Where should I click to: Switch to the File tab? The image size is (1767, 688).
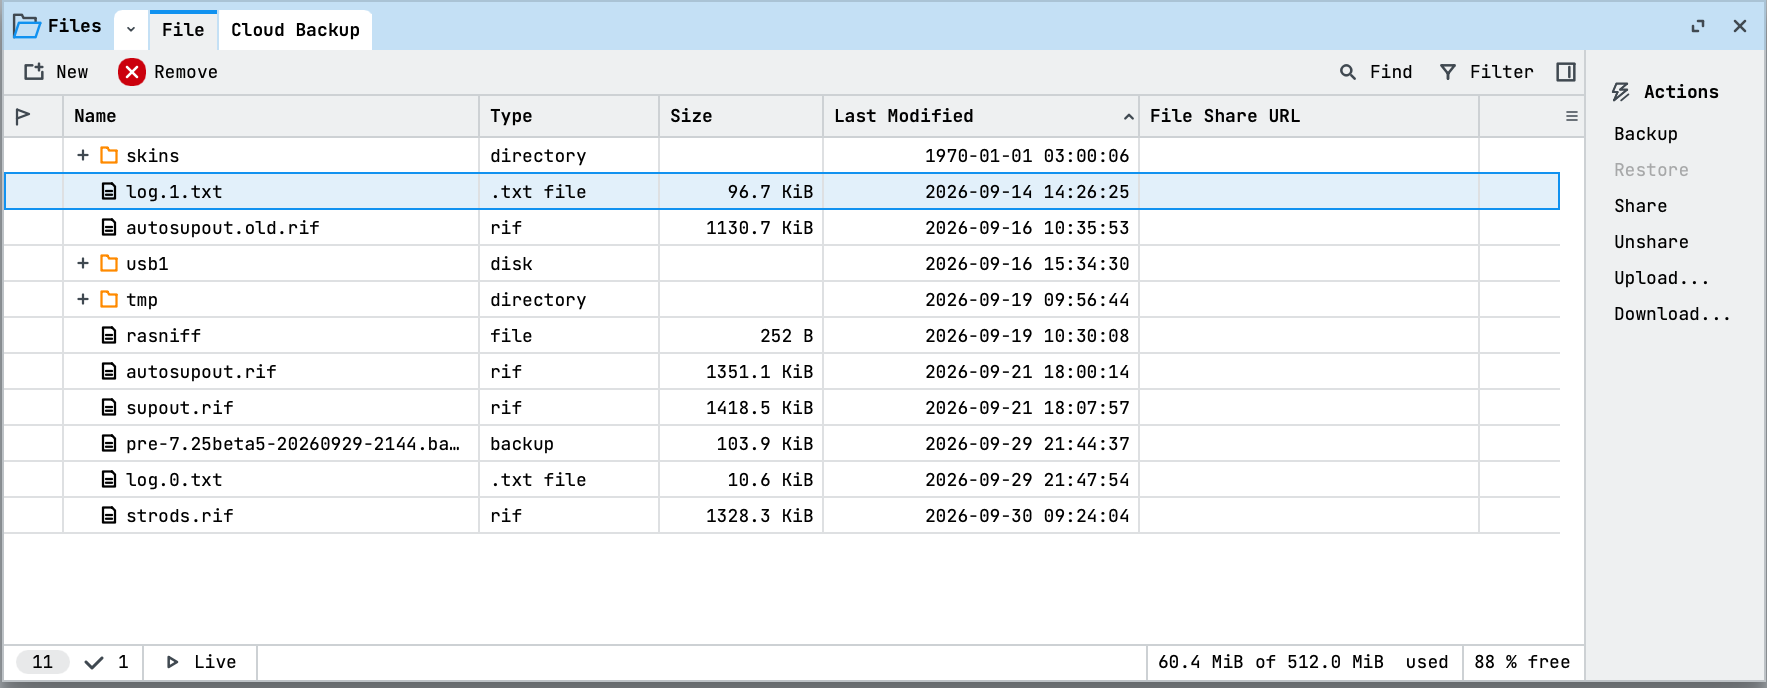tap(183, 30)
